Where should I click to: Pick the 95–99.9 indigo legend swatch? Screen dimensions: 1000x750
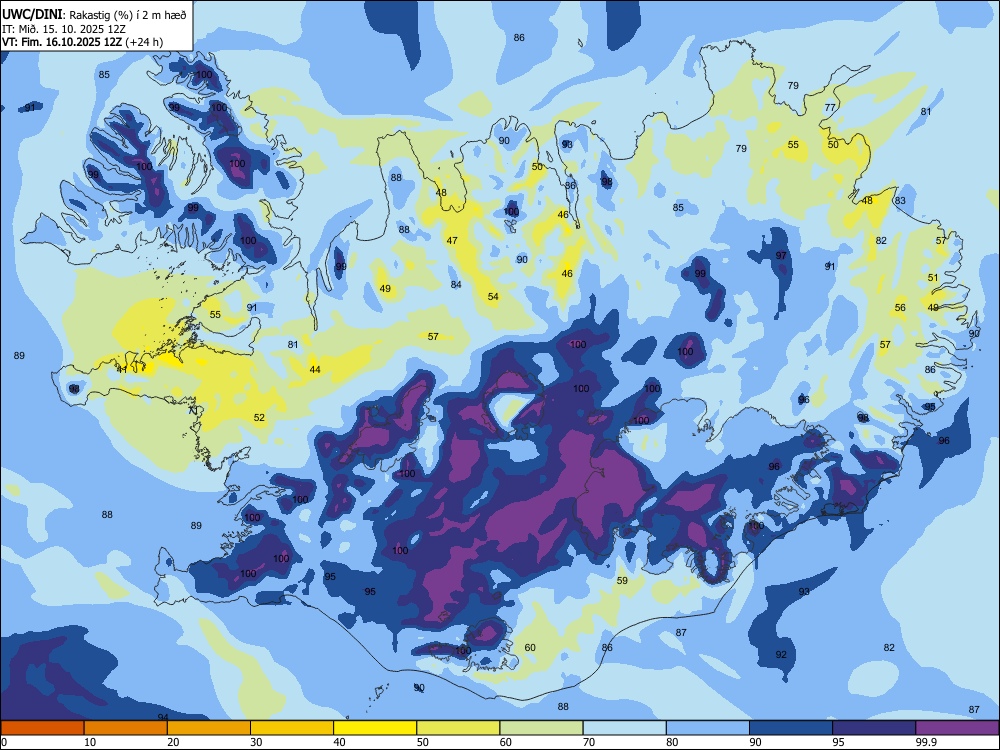click(874, 728)
